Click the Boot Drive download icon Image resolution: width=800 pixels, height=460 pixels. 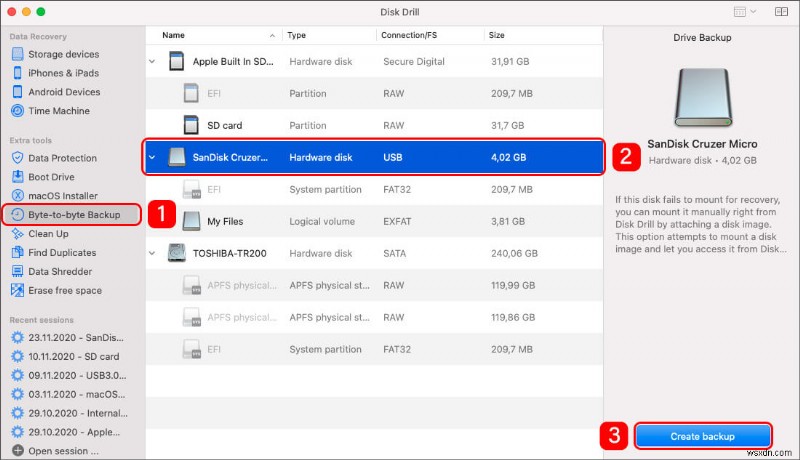(x=17, y=177)
